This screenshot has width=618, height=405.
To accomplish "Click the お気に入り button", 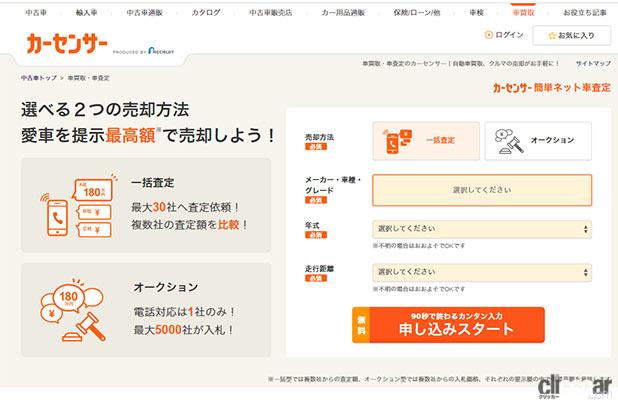I will point(571,35).
